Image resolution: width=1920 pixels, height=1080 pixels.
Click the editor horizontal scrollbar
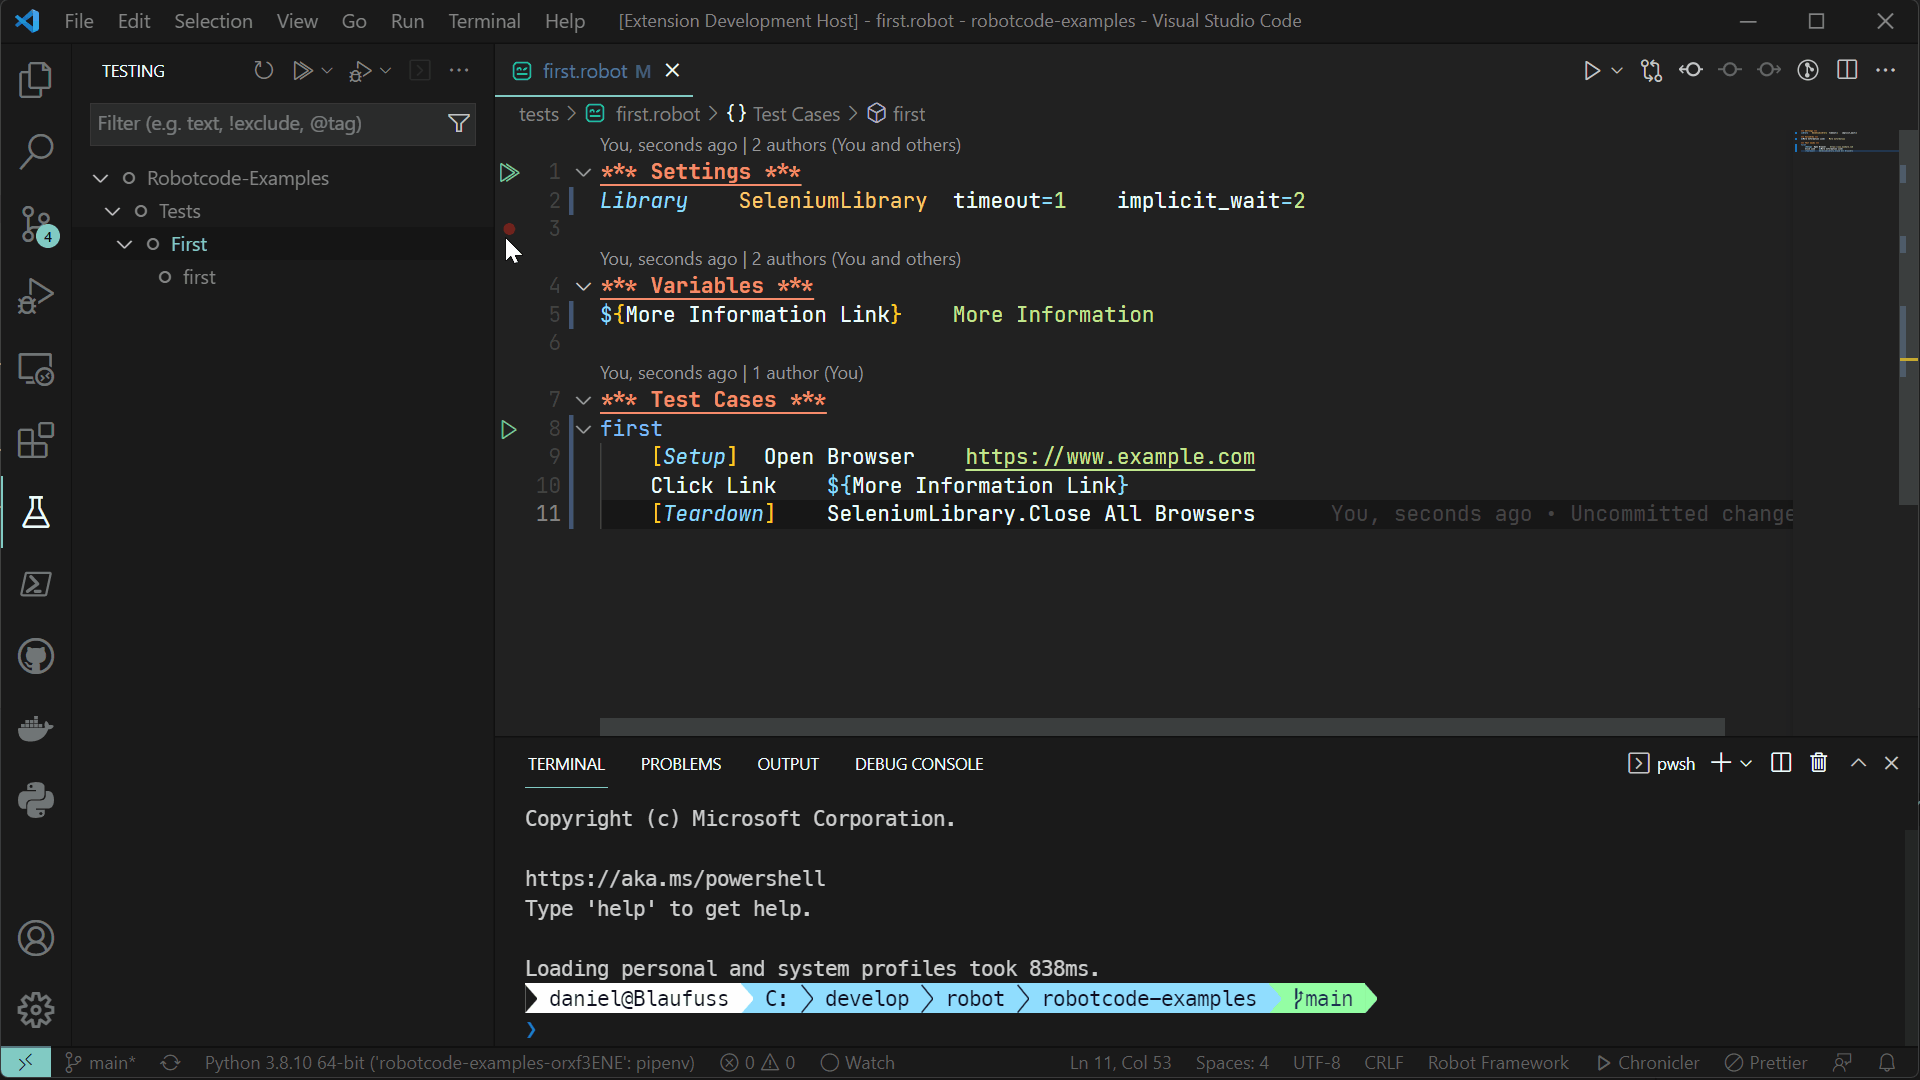point(1162,727)
